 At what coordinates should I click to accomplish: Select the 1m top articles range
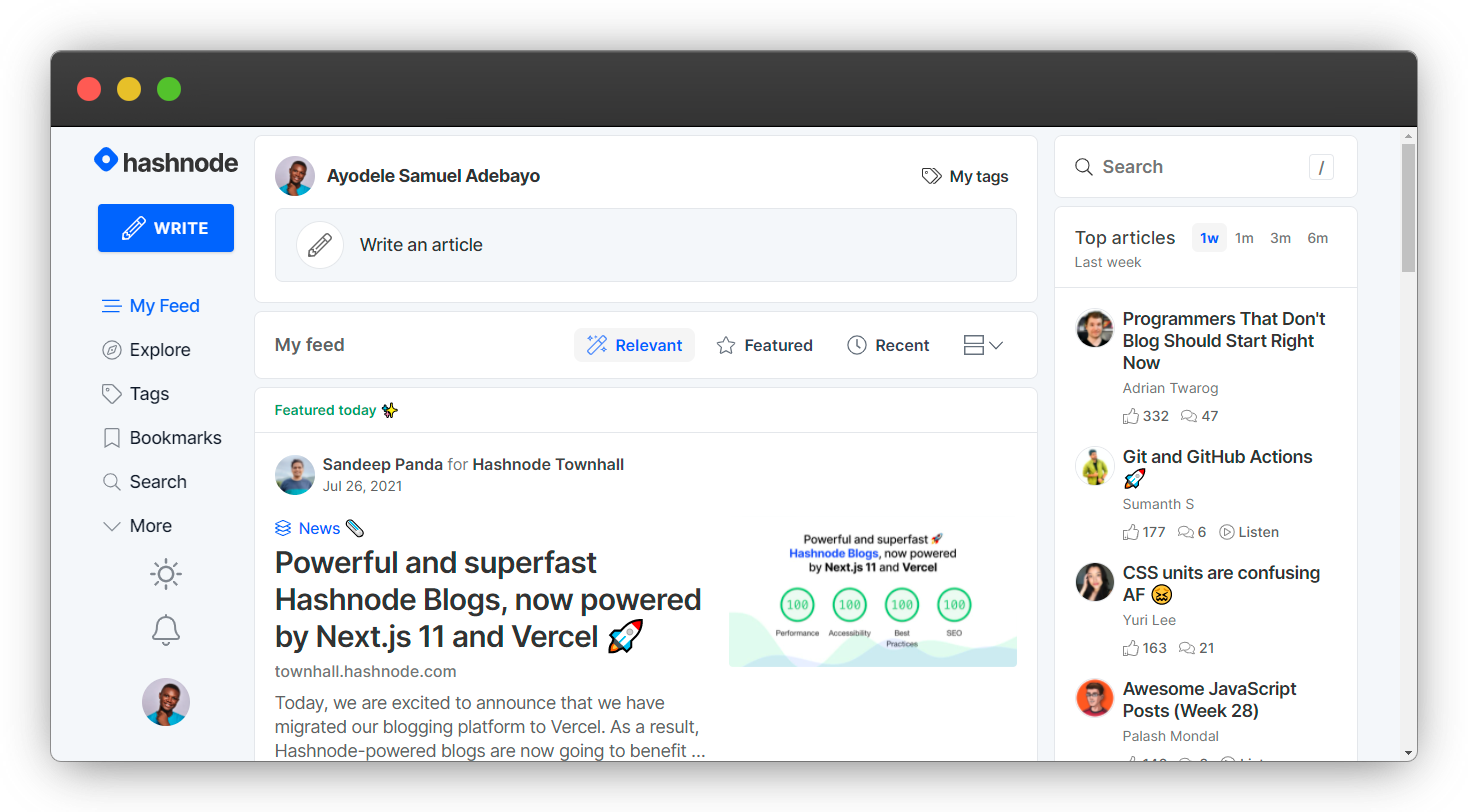pyautogui.click(x=1244, y=238)
